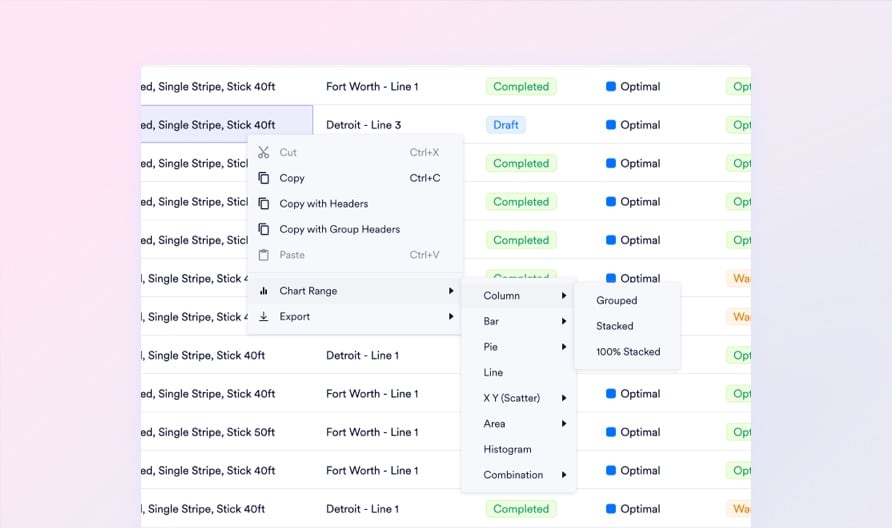Select Copy with Headers
892x528 pixels.
click(354, 204)
